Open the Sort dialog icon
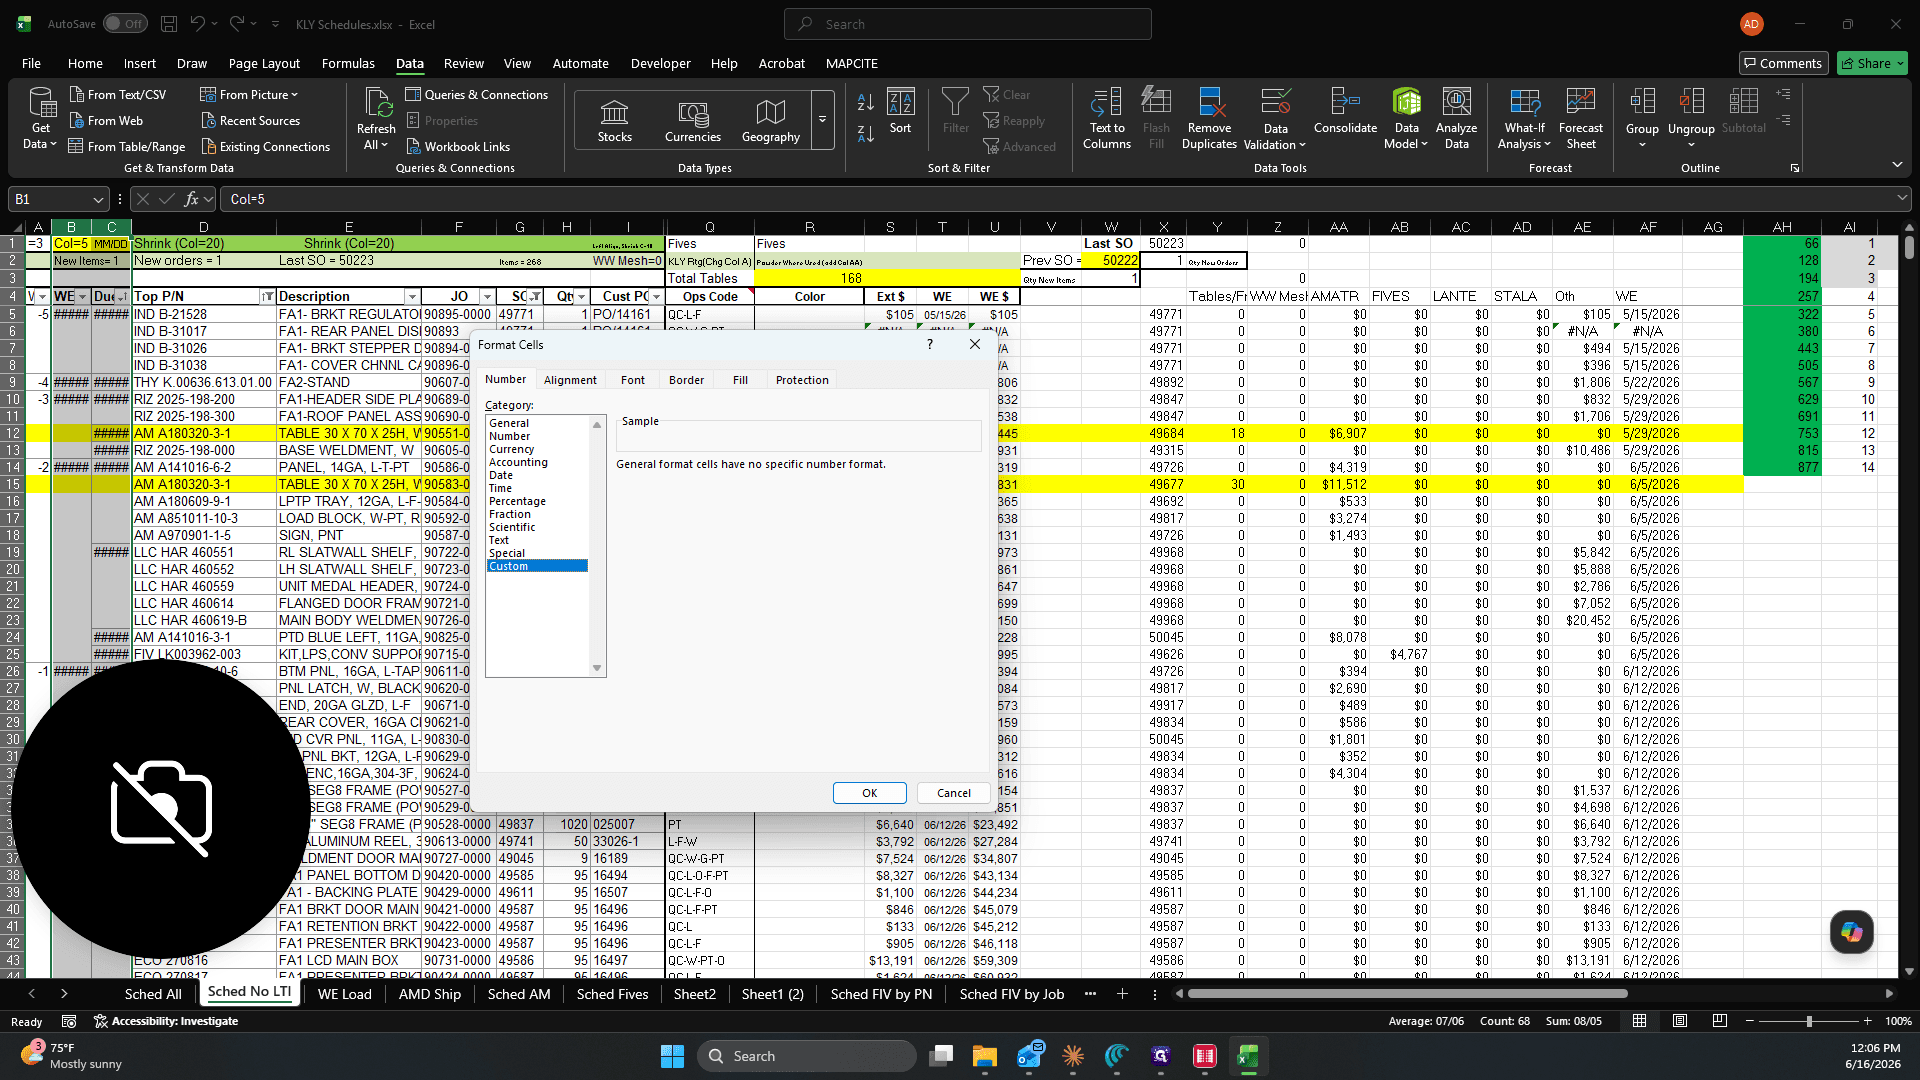The image size is (1920, 1080). (900, 110)
